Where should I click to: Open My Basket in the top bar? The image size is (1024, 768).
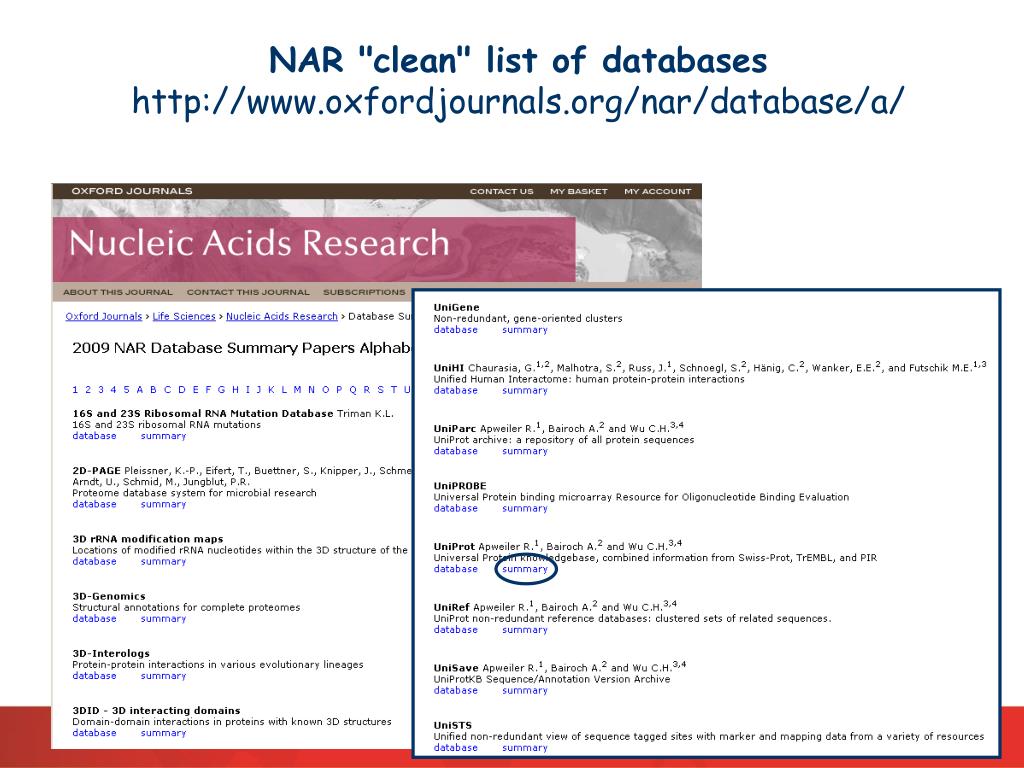pyautogui.click(x=579, y=191)
